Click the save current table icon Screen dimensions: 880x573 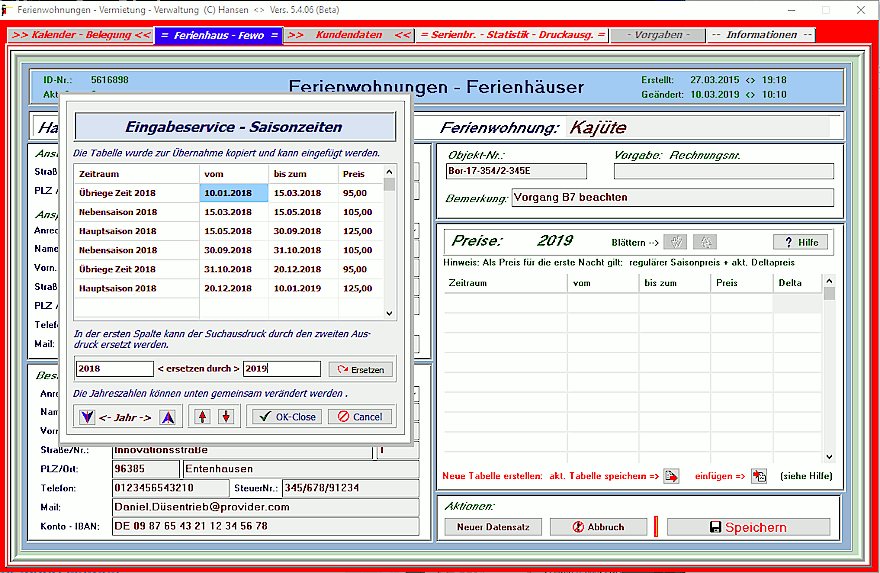click(x=671, y=476)
